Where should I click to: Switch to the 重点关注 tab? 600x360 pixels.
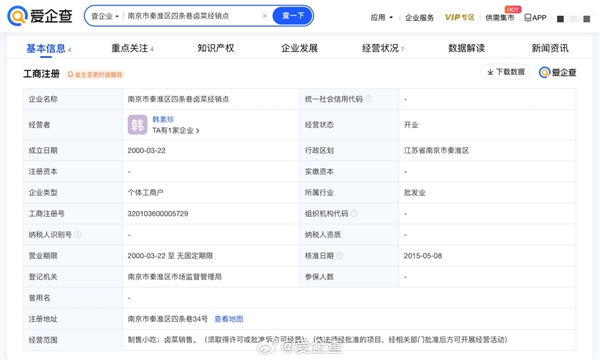[132, 48]
